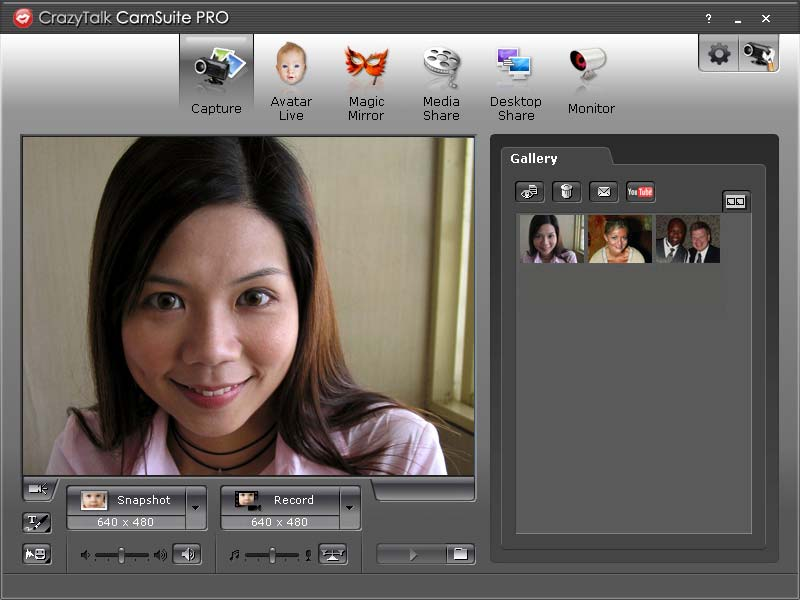Click the camera source icon below preview
The width and height of the screenshot is (800, 600).
[x=39, y=489]
